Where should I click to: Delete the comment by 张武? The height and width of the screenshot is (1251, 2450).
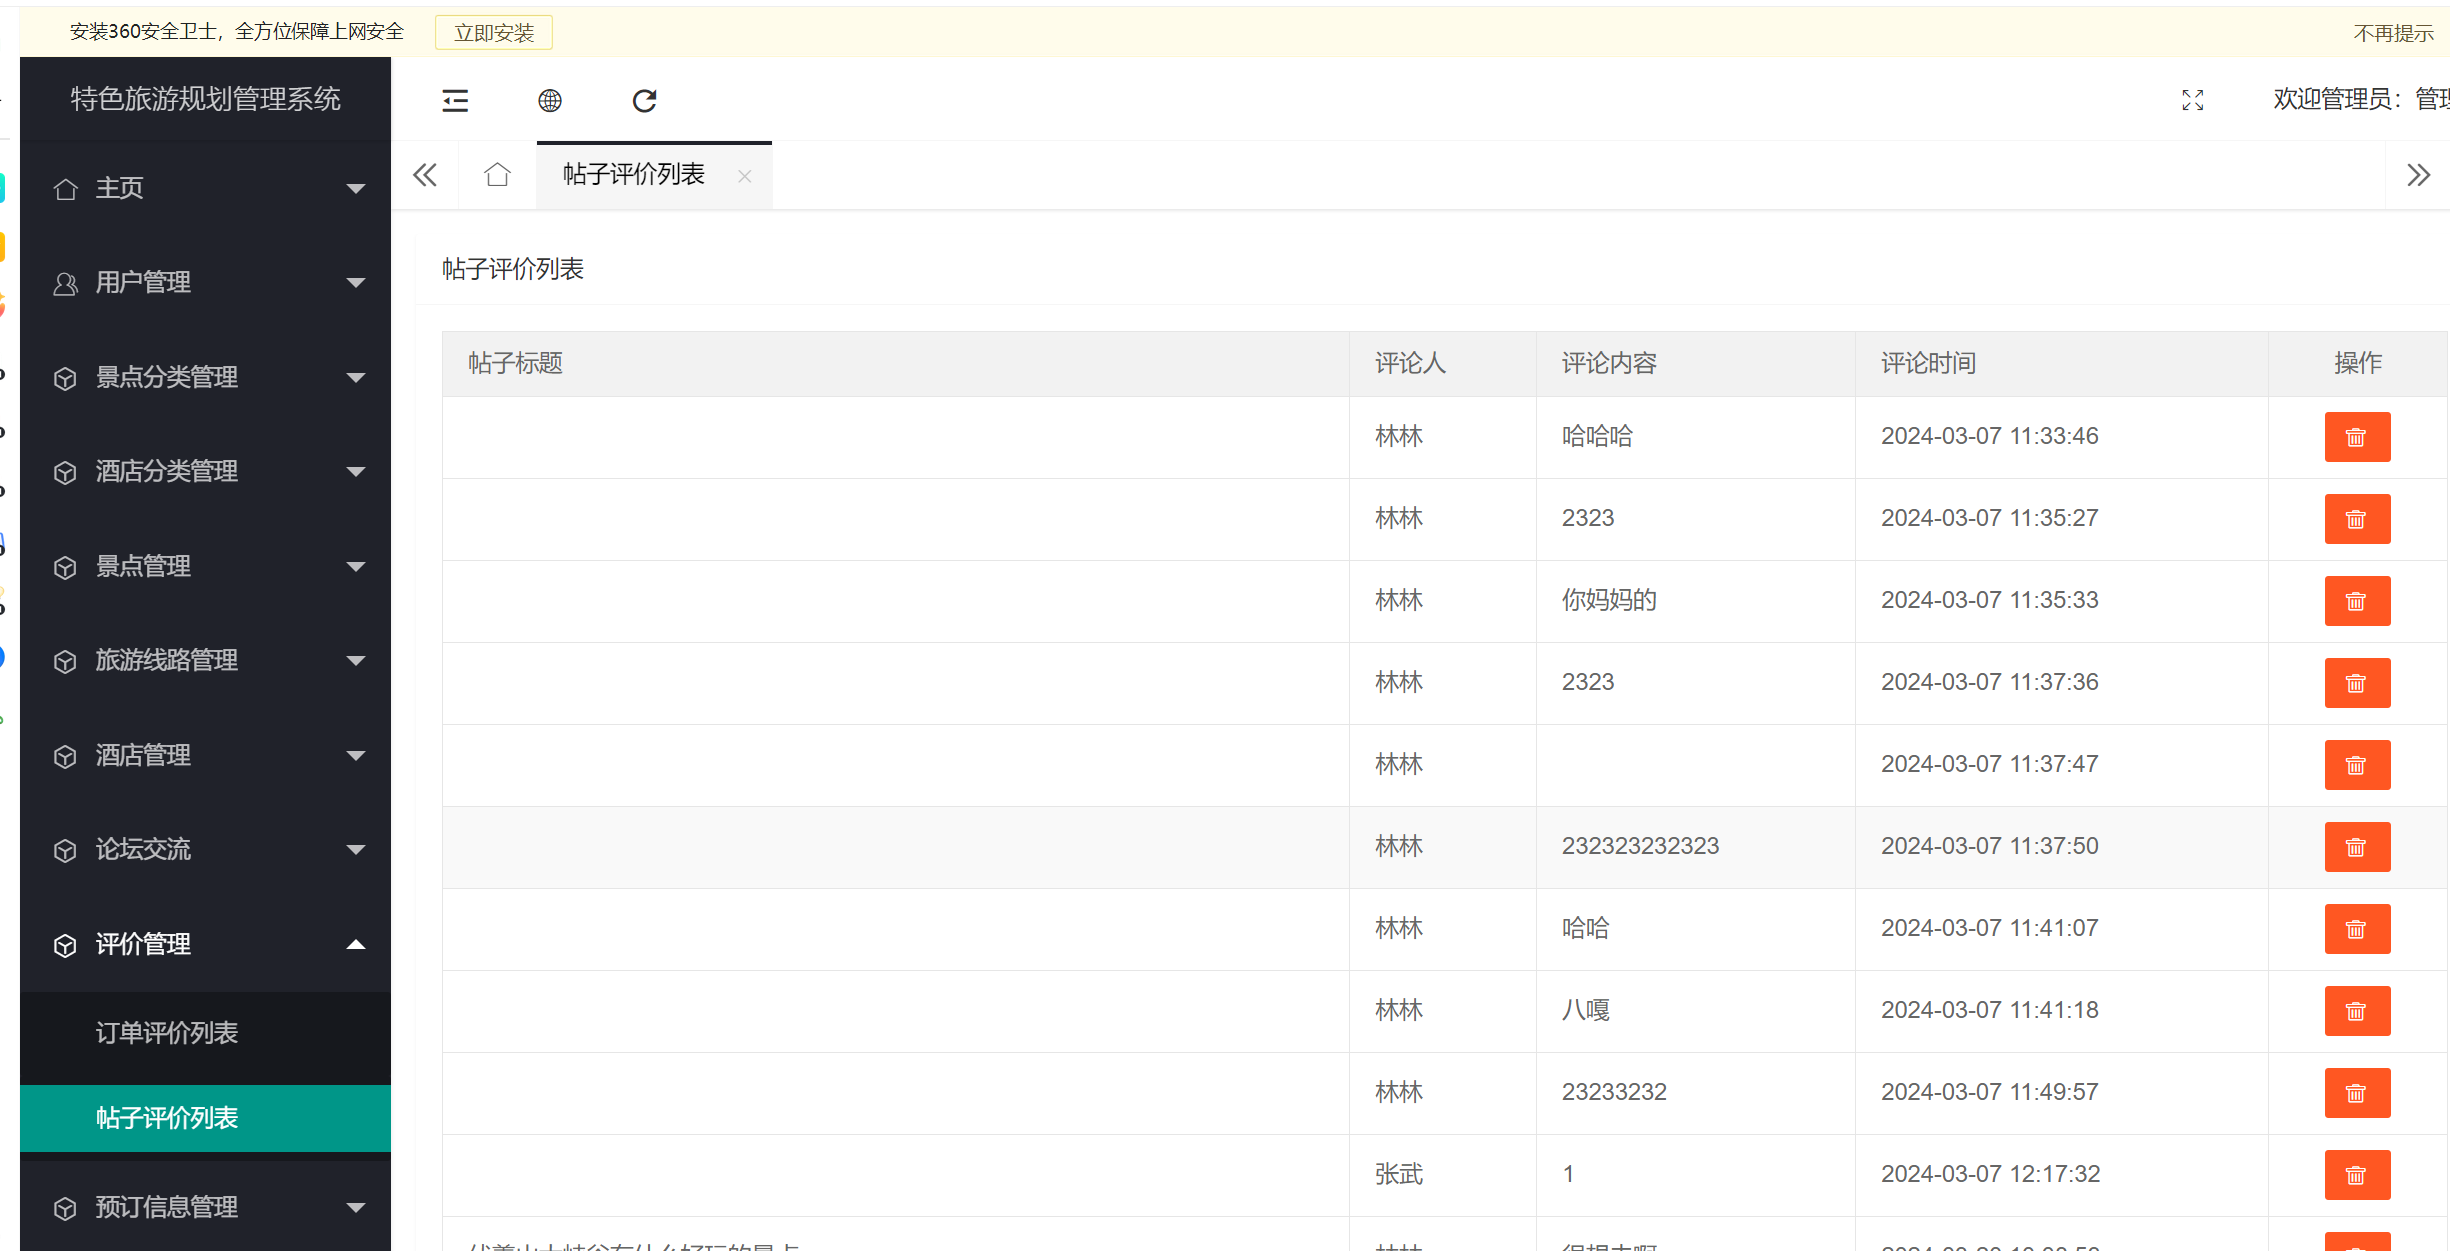coord(2356,1175)
